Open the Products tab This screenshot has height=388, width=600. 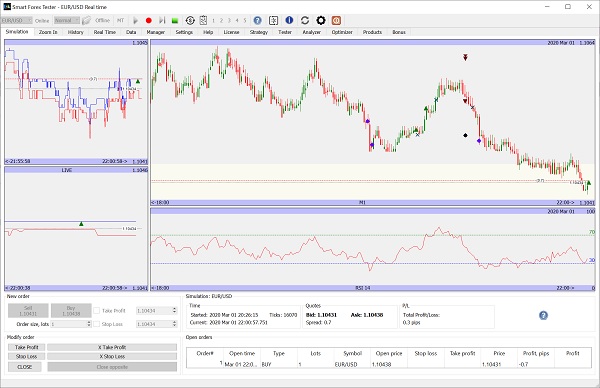pos(372,32)
